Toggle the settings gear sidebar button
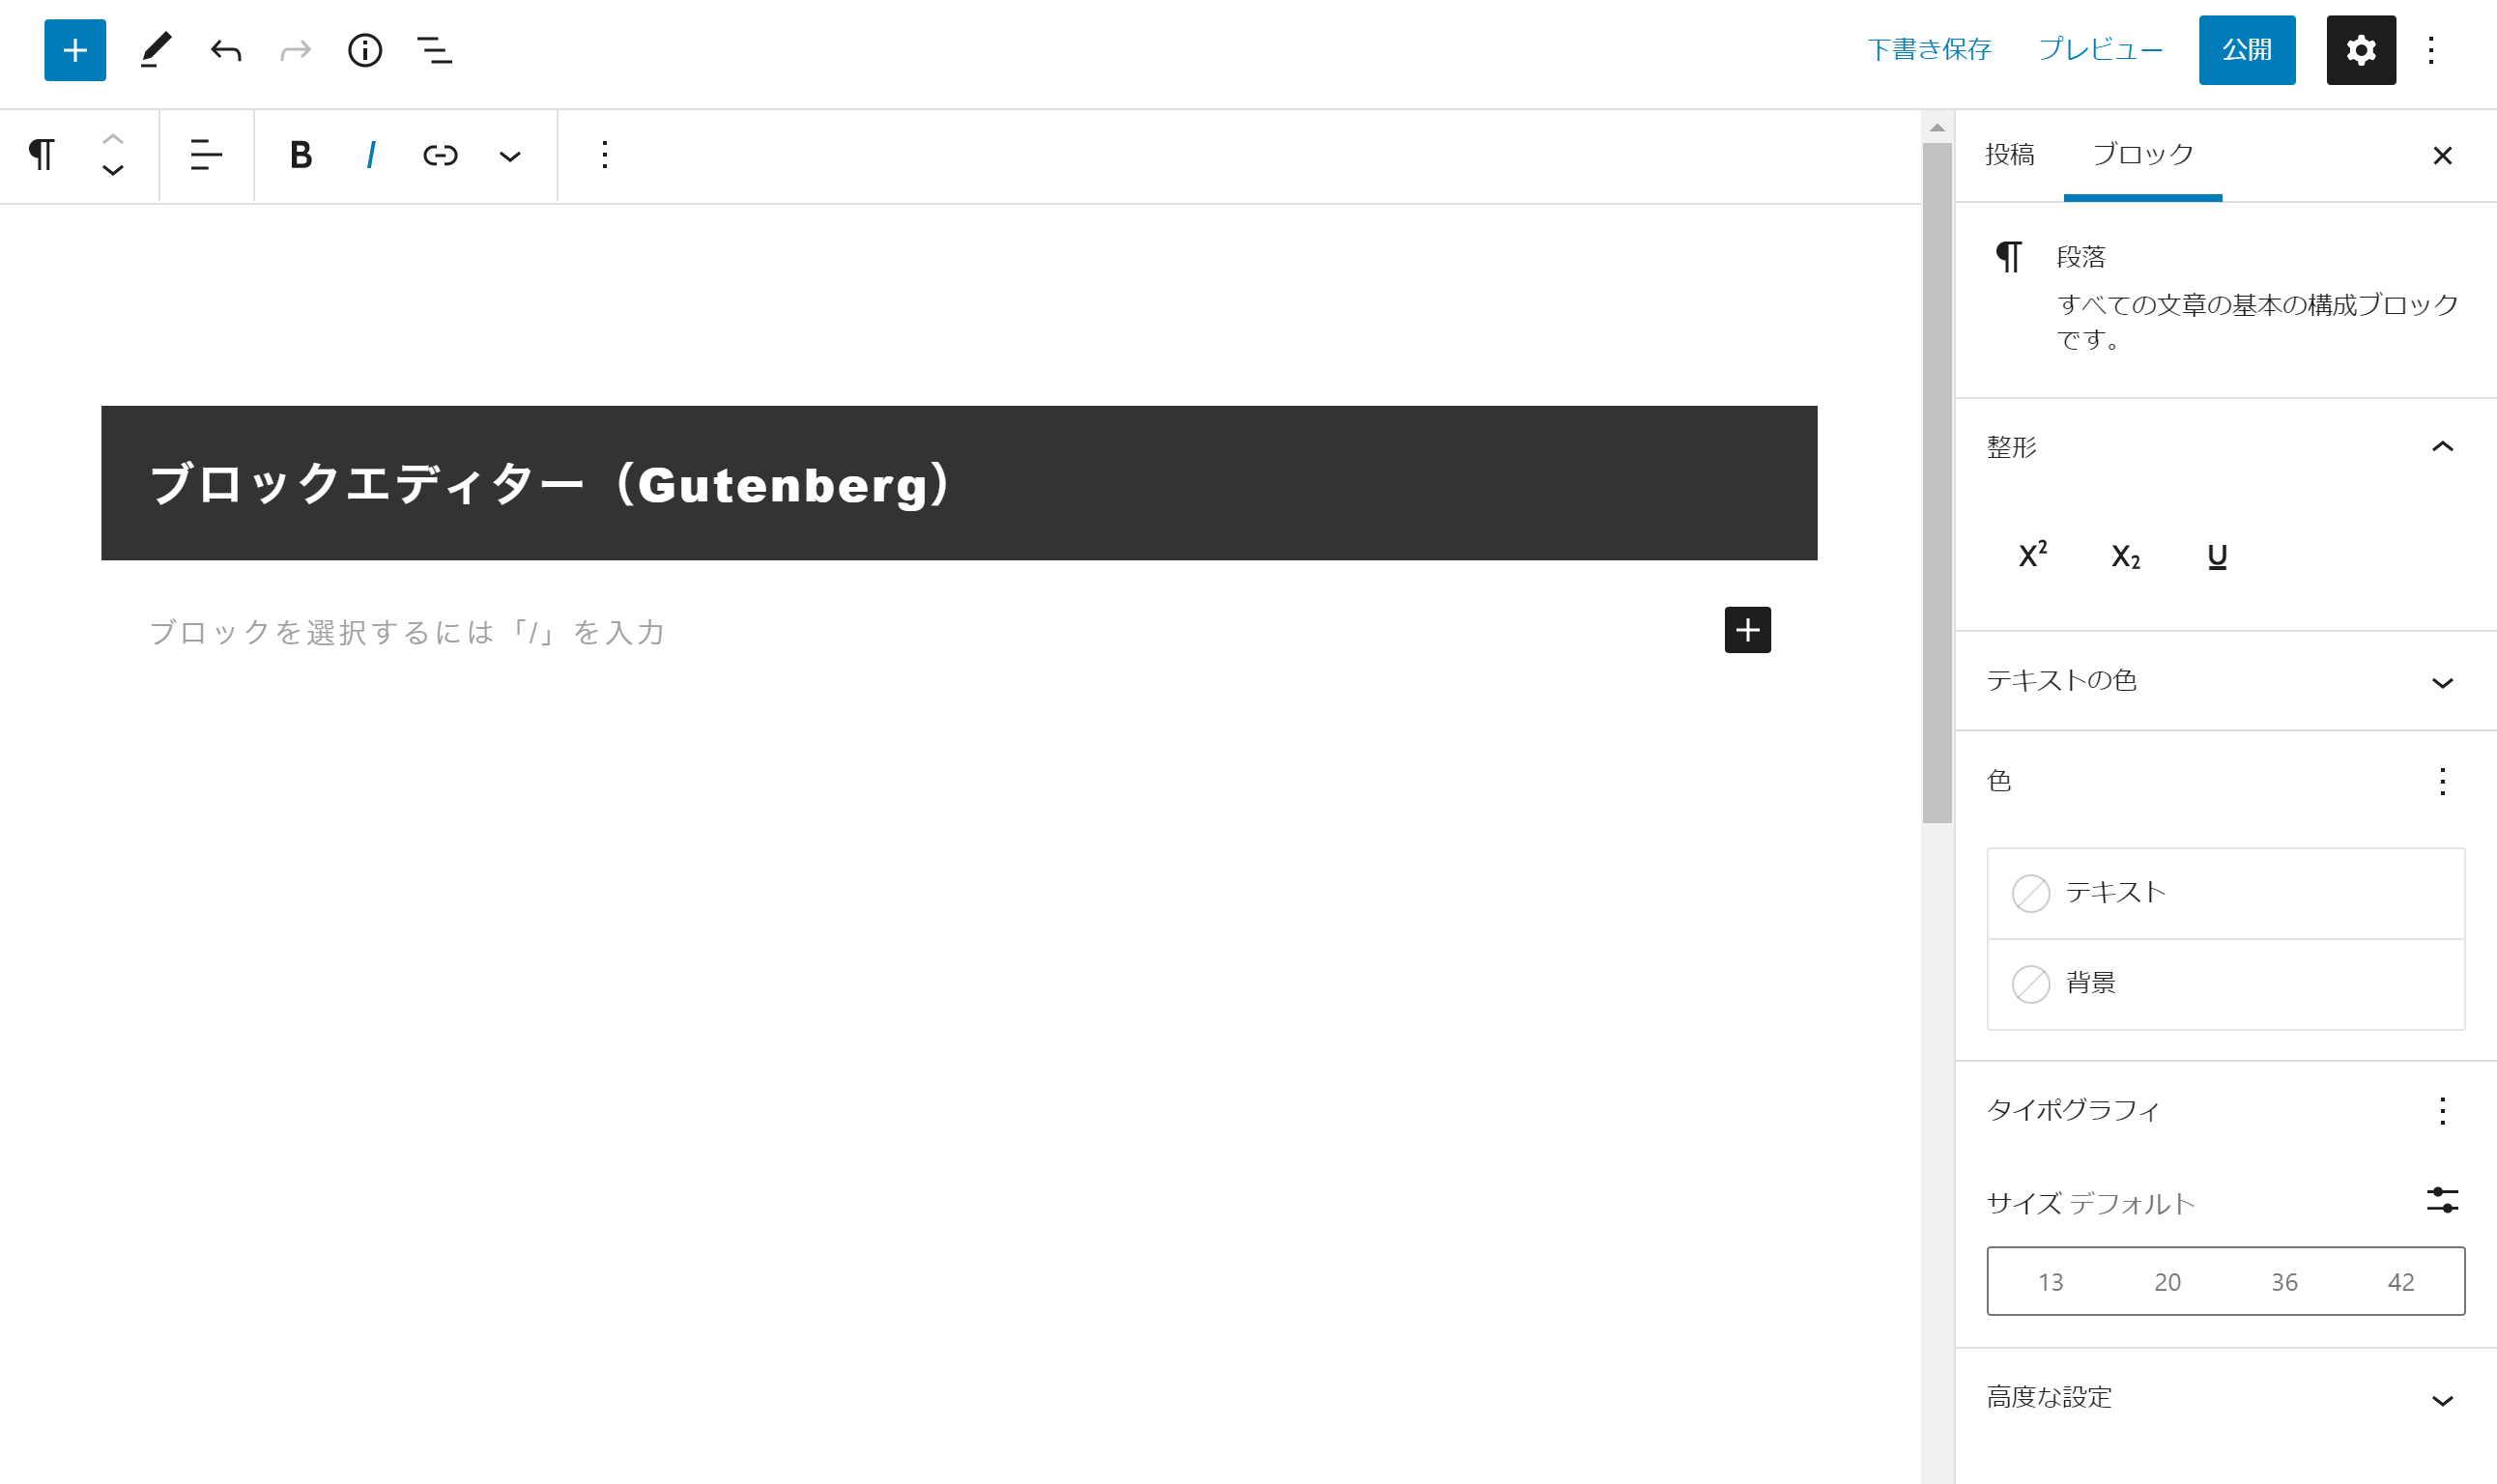Screen dimensions: 2497x1484 click(2360, 50)
